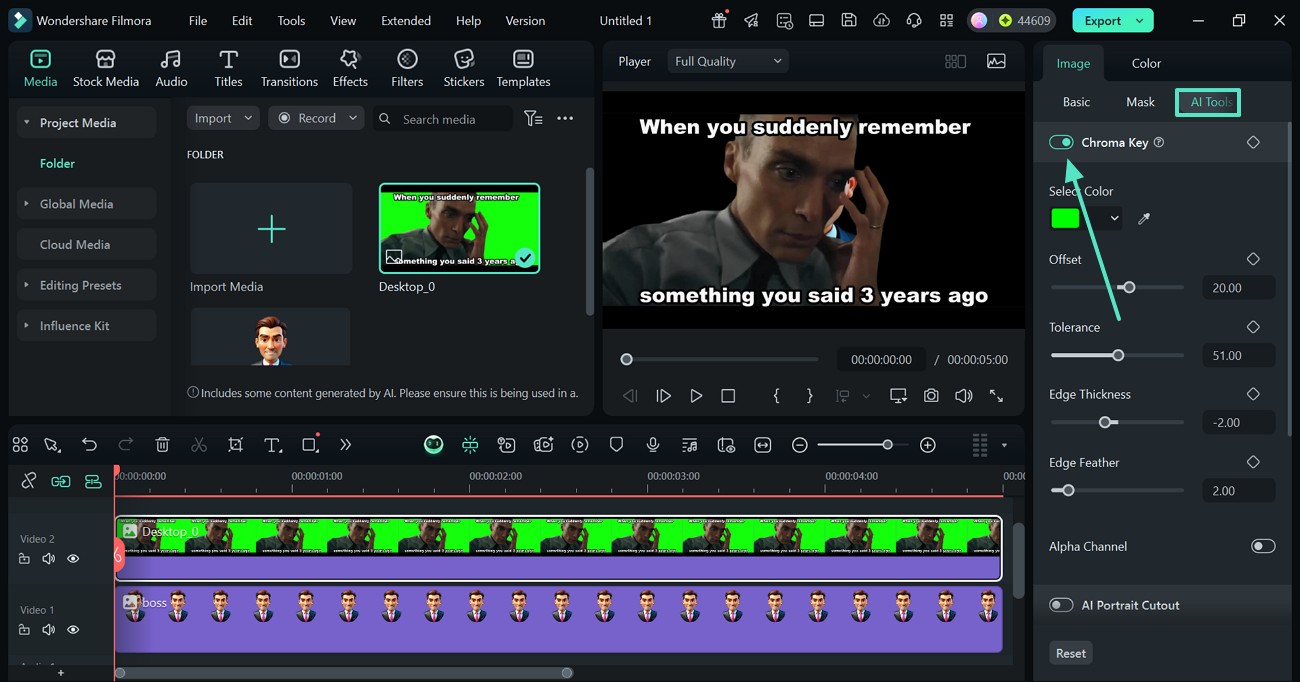
Task: Delete selected clip with trash icon
Action: tap(163, 445)
